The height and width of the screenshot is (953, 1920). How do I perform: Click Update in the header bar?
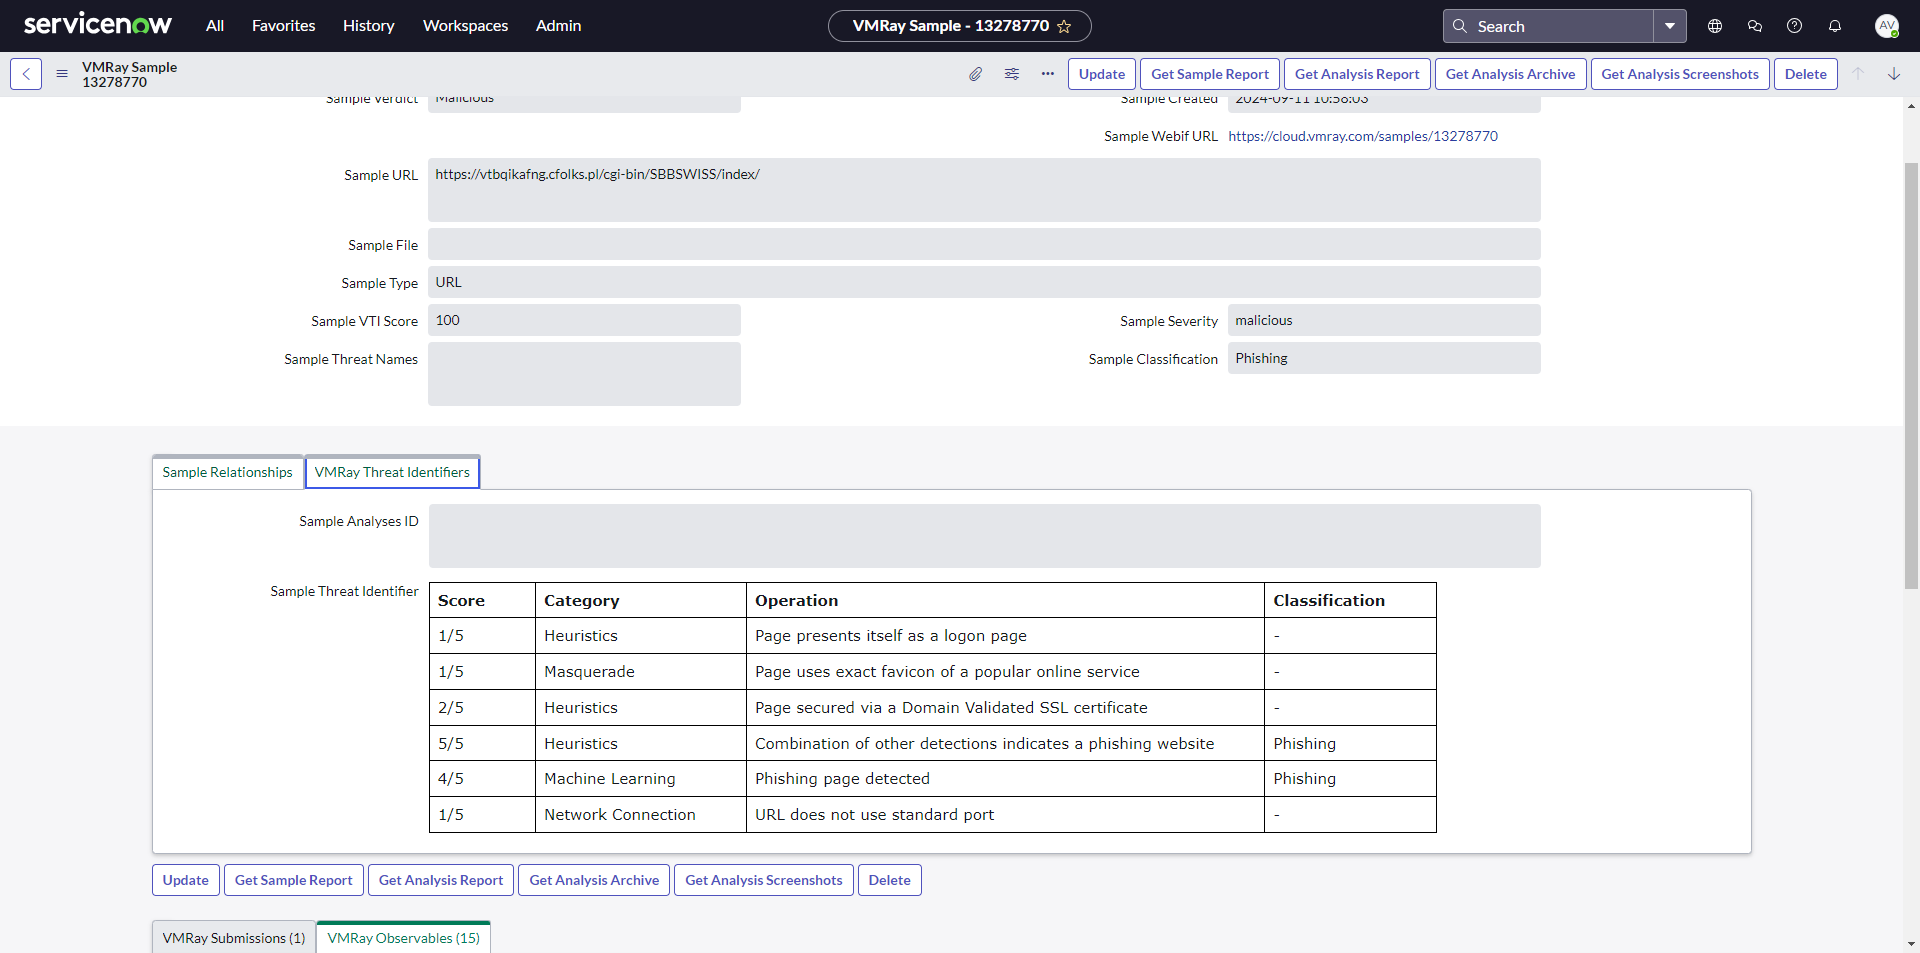[1102, 74]
